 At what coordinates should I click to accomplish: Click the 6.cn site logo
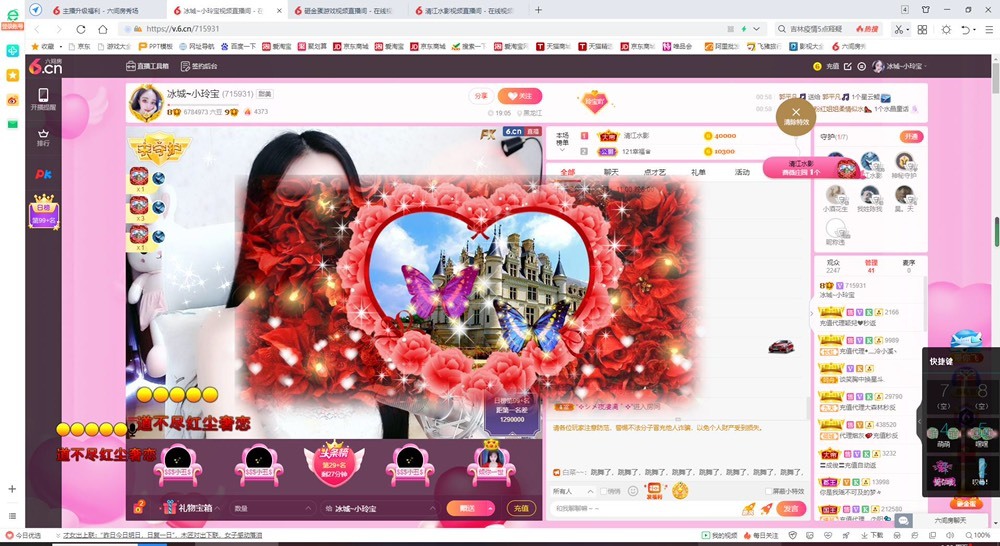pos(45,66)
